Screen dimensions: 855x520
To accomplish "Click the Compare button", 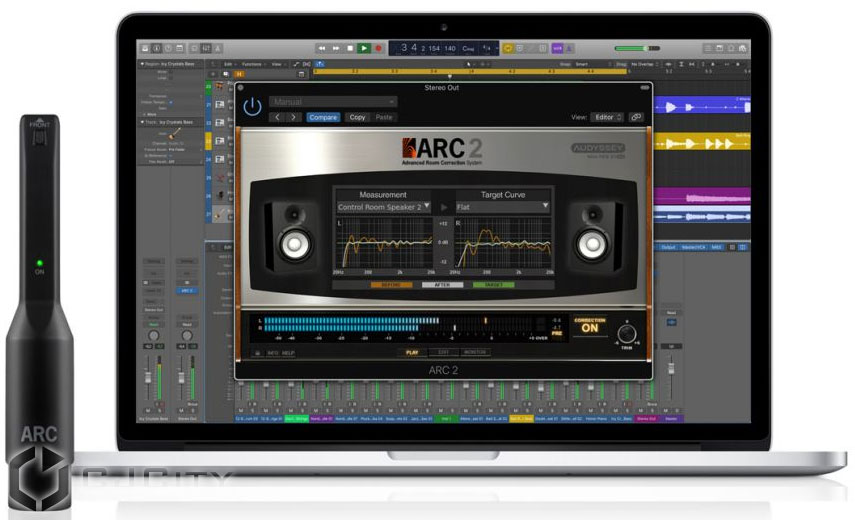I will point(322,117).
